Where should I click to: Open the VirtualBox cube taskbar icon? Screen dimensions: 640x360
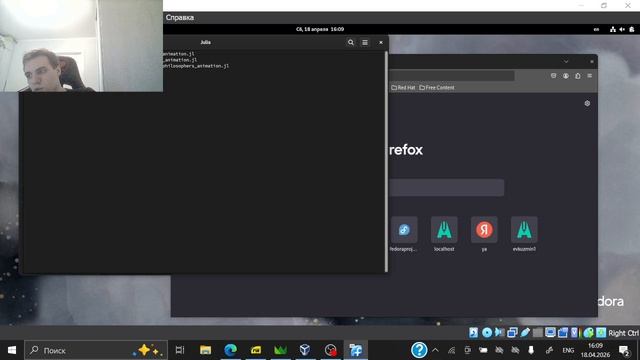305,350
